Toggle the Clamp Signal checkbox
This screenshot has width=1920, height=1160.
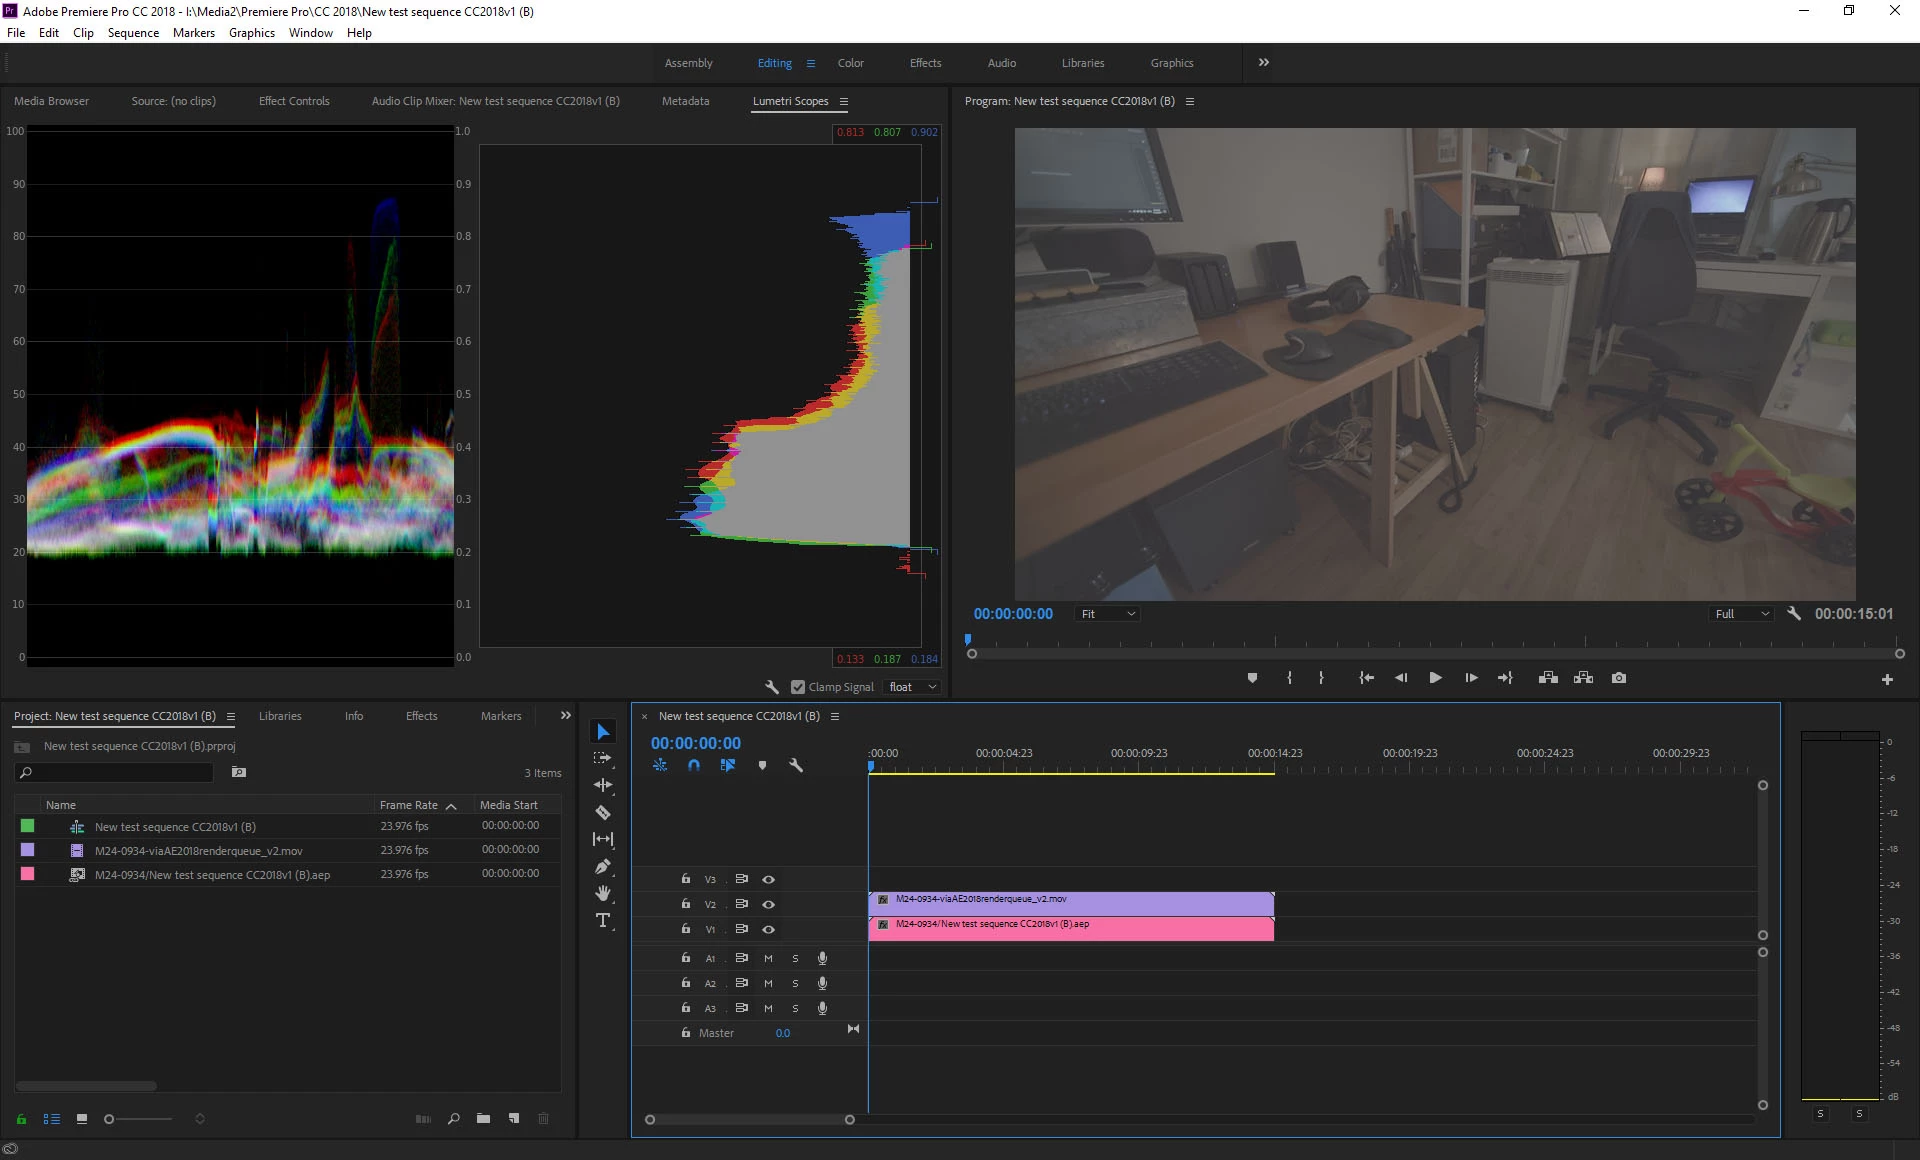click(798, 687)
